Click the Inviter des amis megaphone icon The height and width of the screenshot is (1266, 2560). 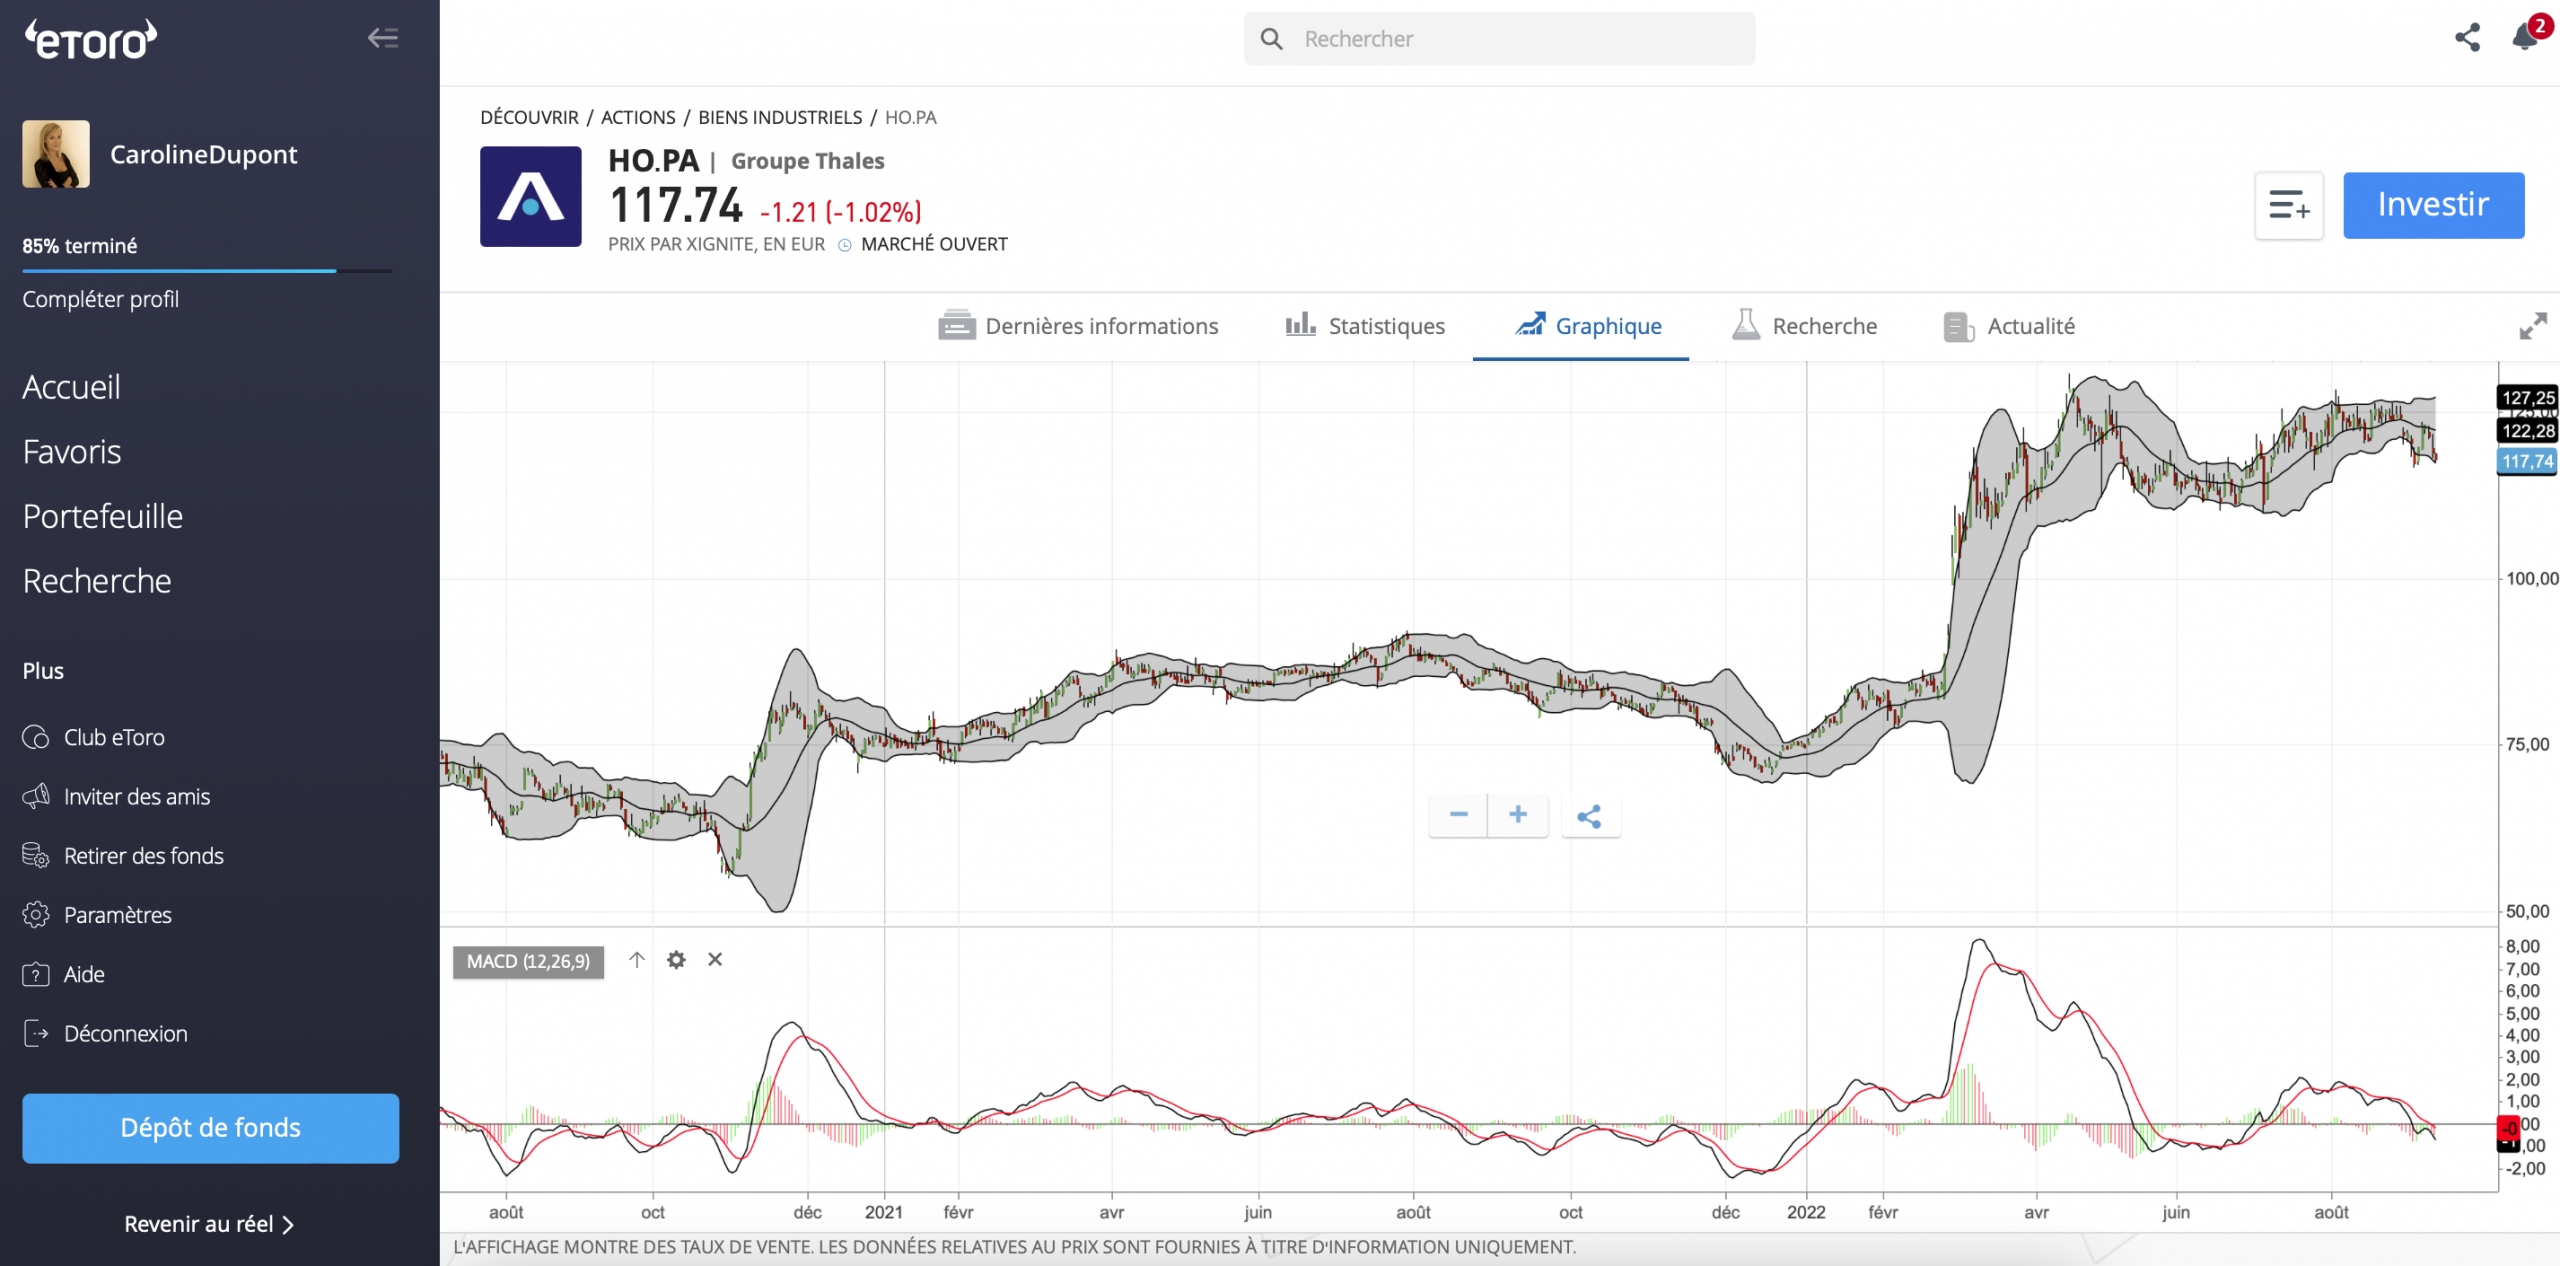coord(36,796)
